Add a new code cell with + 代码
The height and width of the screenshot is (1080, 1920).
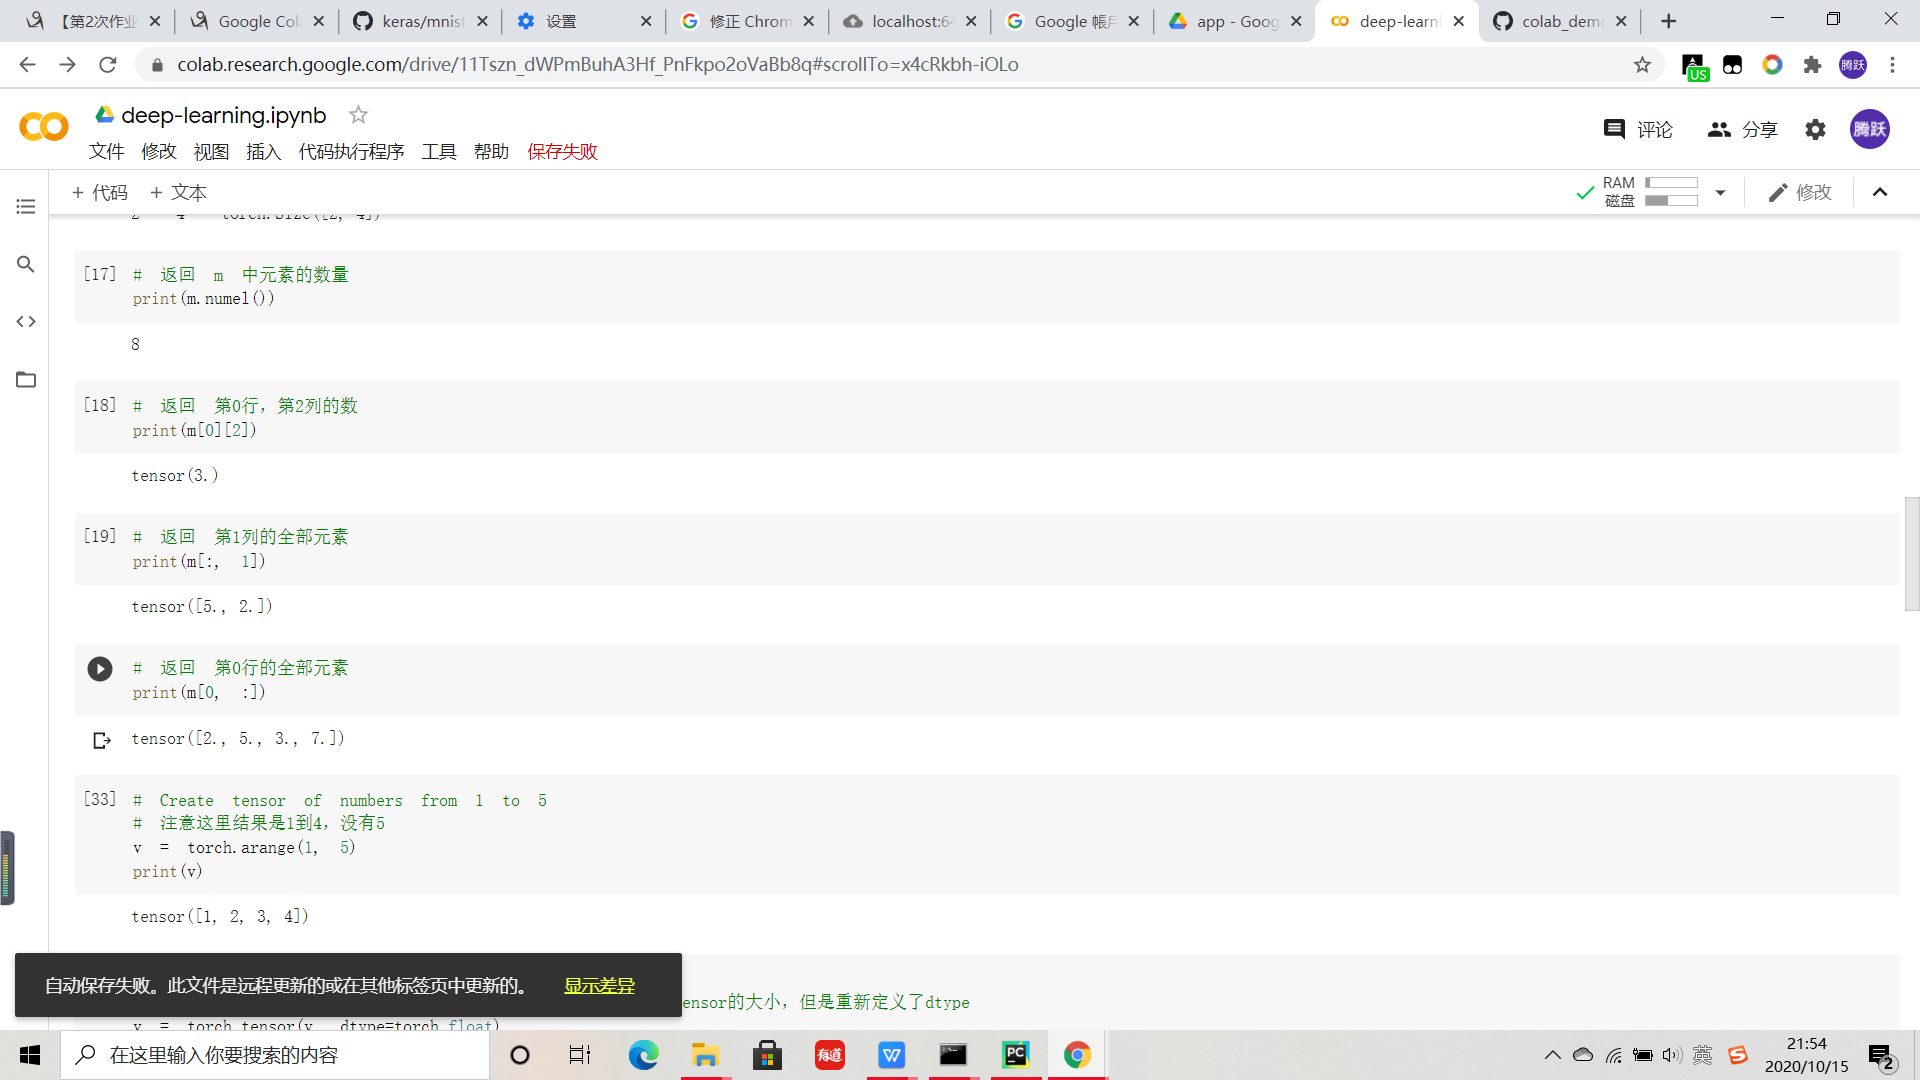99,192
